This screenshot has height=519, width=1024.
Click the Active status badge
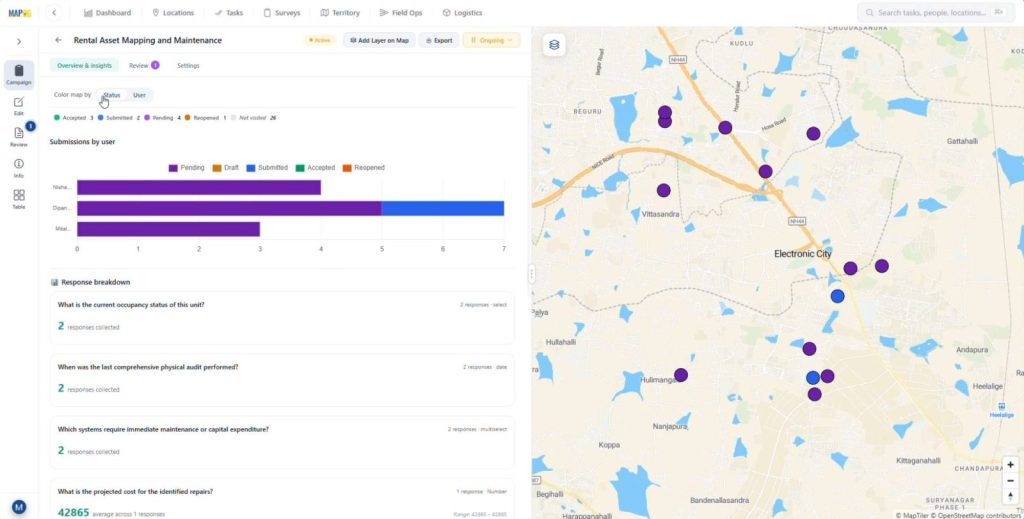pos(320,40)
